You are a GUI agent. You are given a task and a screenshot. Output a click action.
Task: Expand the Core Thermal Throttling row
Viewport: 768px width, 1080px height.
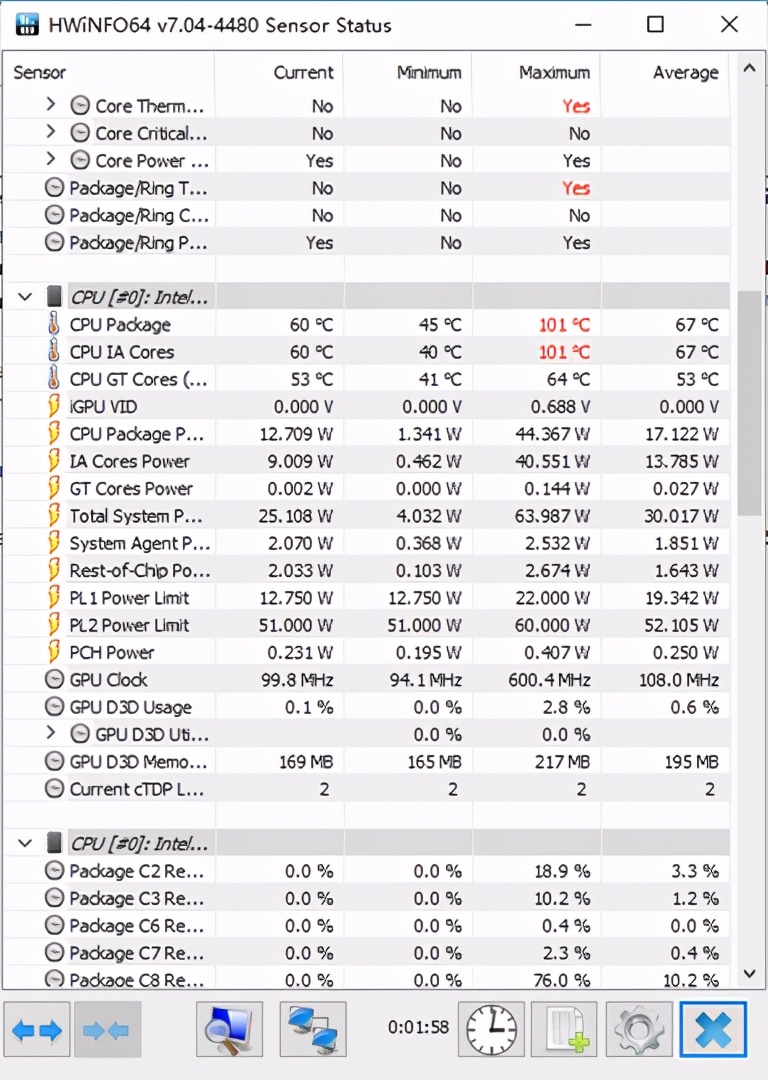coord(51,105)
